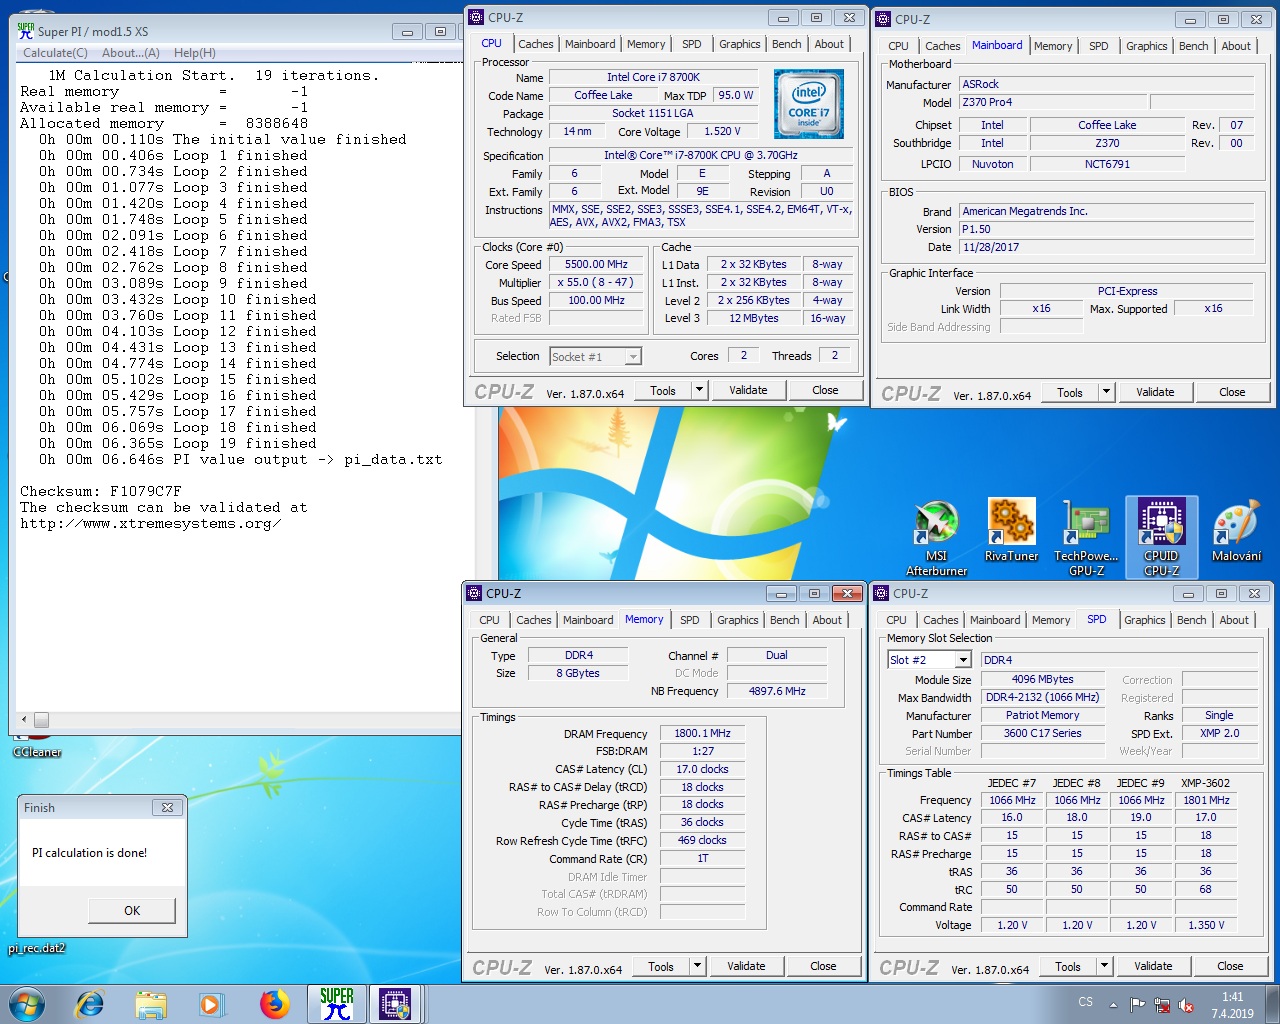
Task: Click Core Speed value 5500.00 MHz
Action: (596, 265)
